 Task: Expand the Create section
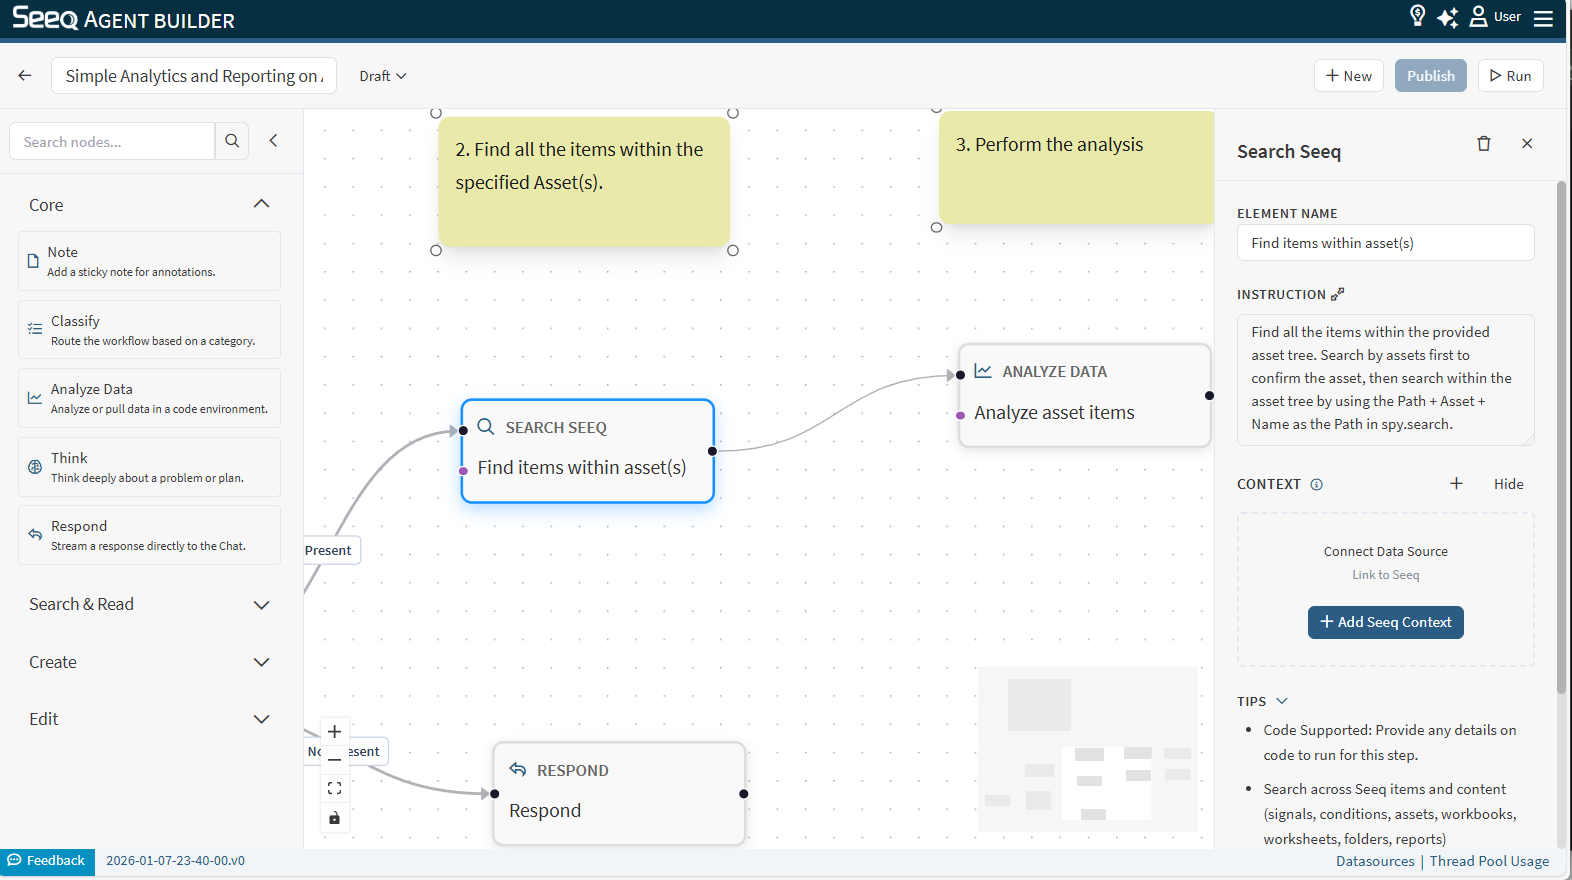coord(262,662)
